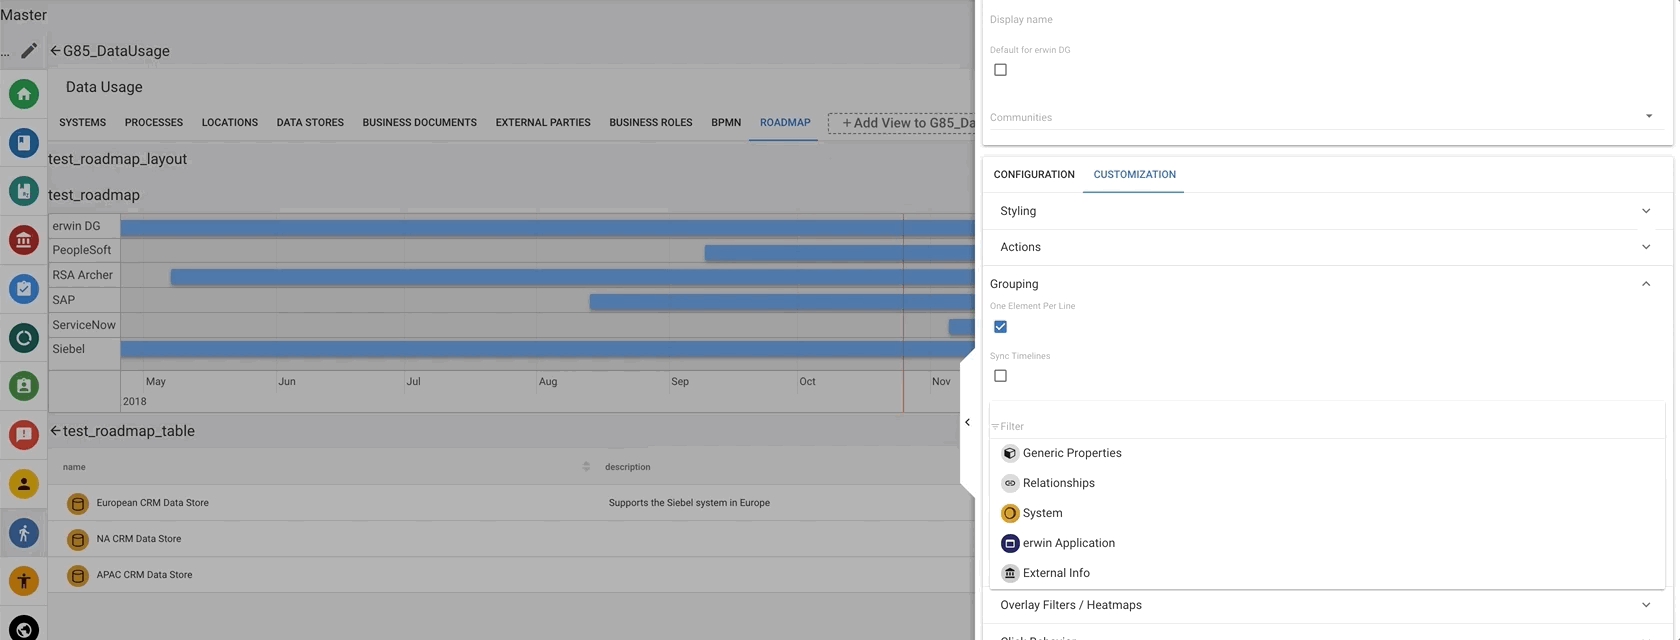The image size is (1680, 640).
Task: Open the red bank building sidebar icon
Action: (x=24, y=240)
